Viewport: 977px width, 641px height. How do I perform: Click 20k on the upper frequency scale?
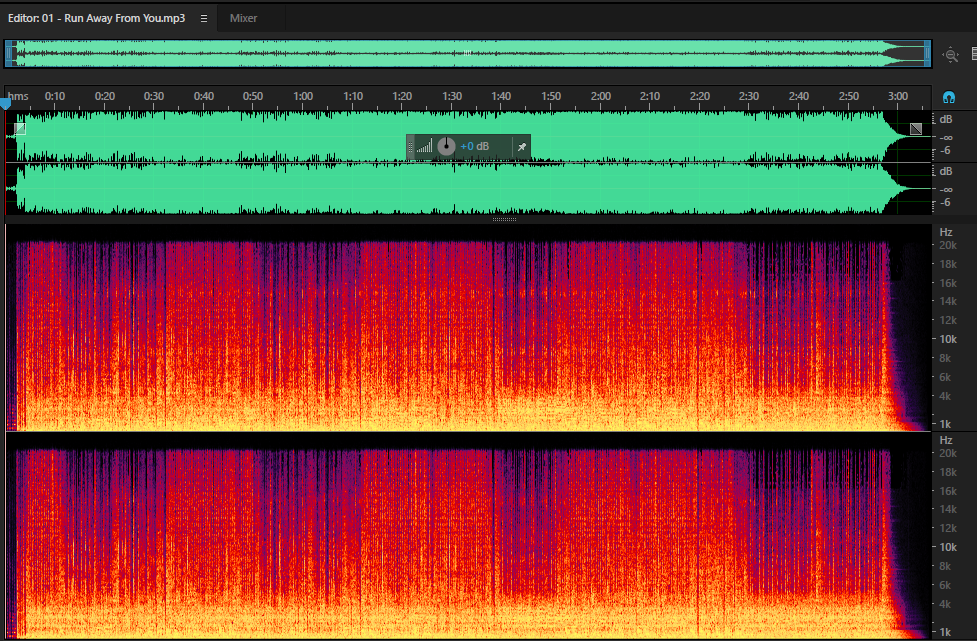[x=948, y=245]
